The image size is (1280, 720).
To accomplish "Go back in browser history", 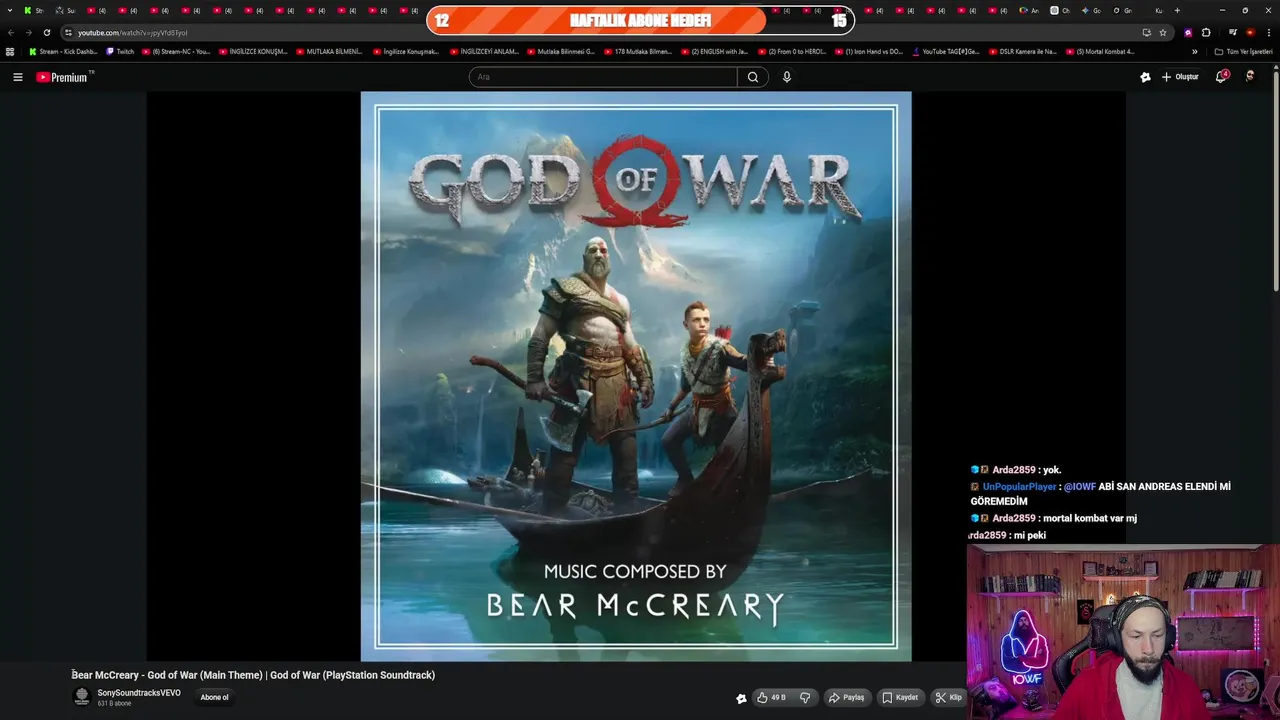I will [x=11, y=32].
